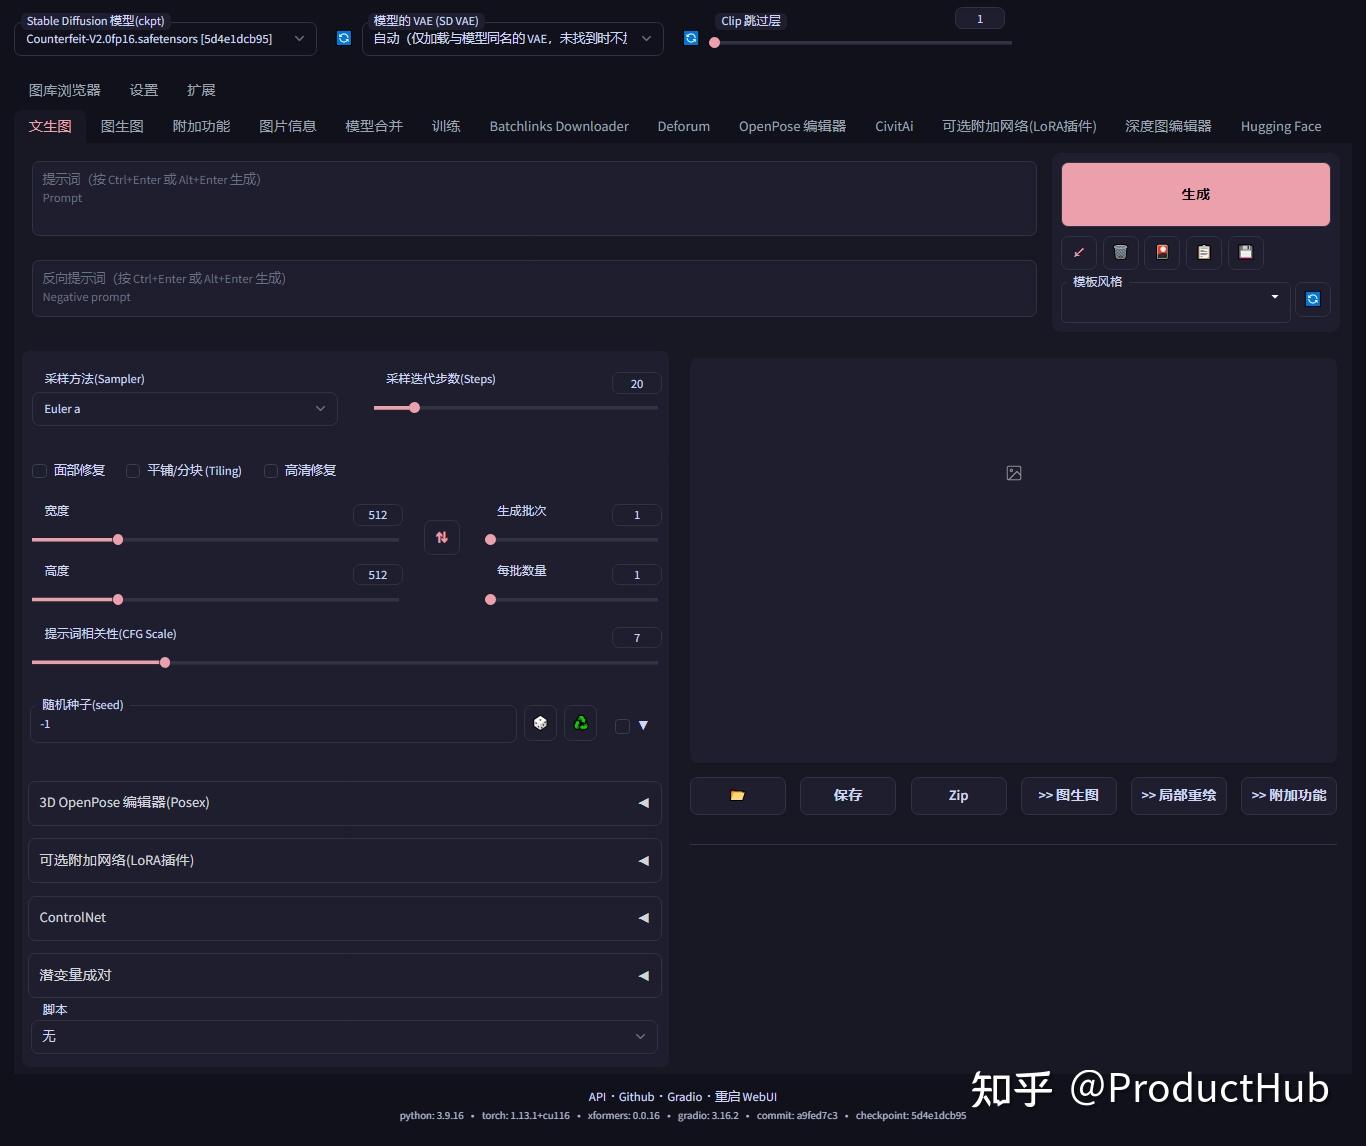Click the save floppy disk icon under Generate
Screen dimensions: 1366x1146
[1245, 252]
